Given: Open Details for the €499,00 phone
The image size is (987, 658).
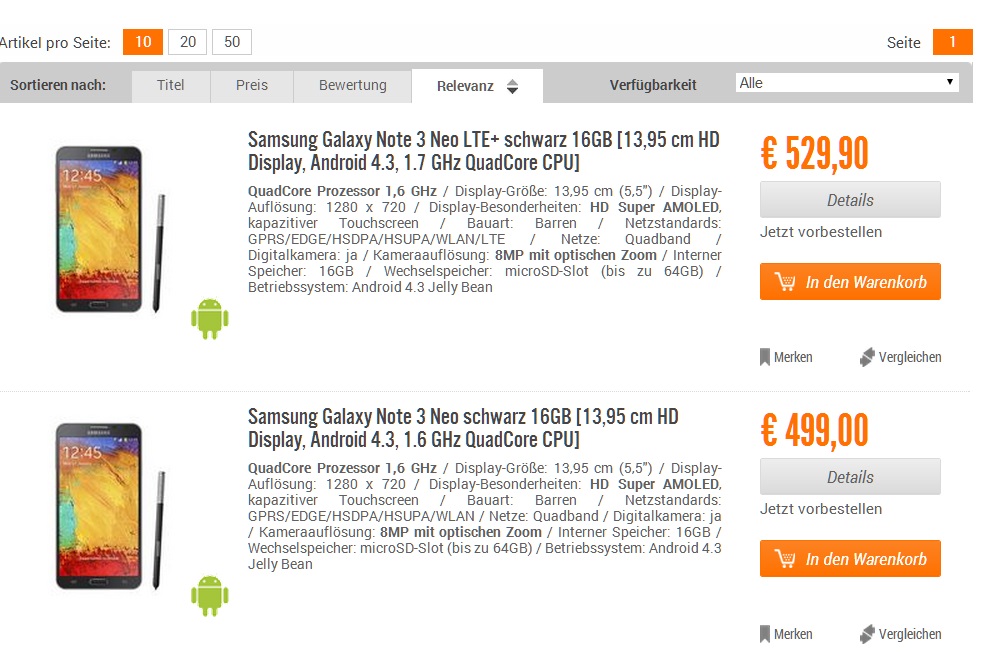Looking at the screenshot, I should [850, 477].
